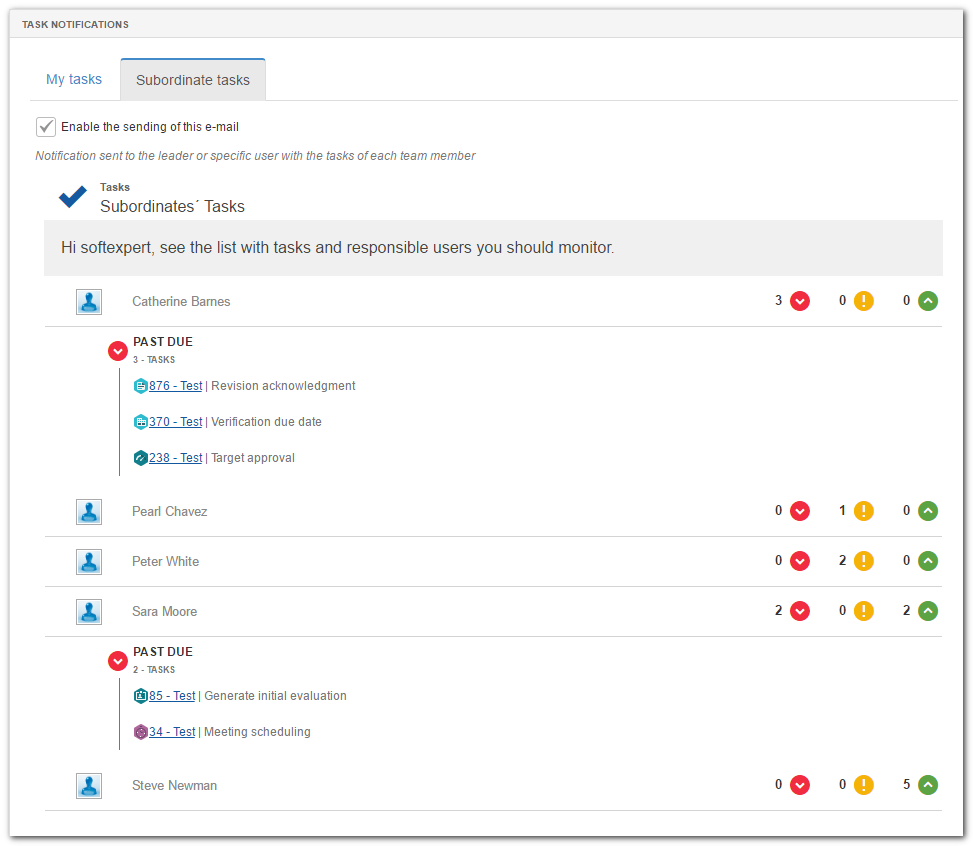
Task: Select Subordinate tasks tab
Action: point(193,80)
